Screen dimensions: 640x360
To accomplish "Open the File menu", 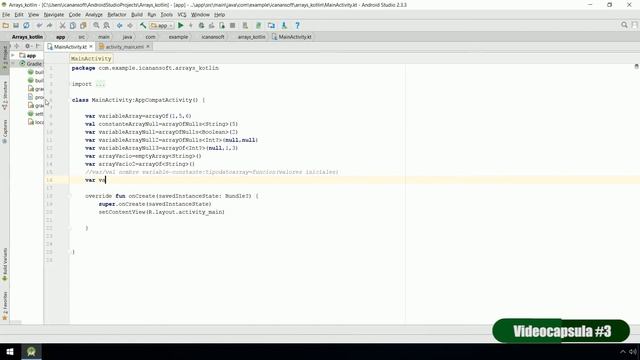I will point(6,15).
